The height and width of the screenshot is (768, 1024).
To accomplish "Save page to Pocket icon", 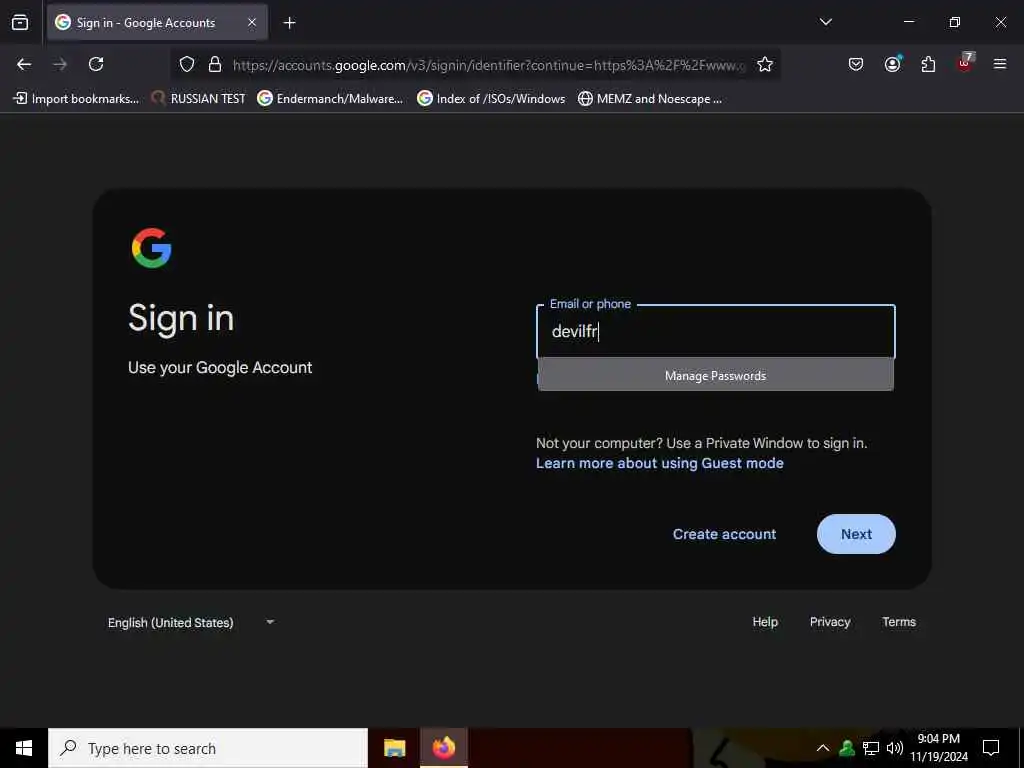I will click(856, 64).
